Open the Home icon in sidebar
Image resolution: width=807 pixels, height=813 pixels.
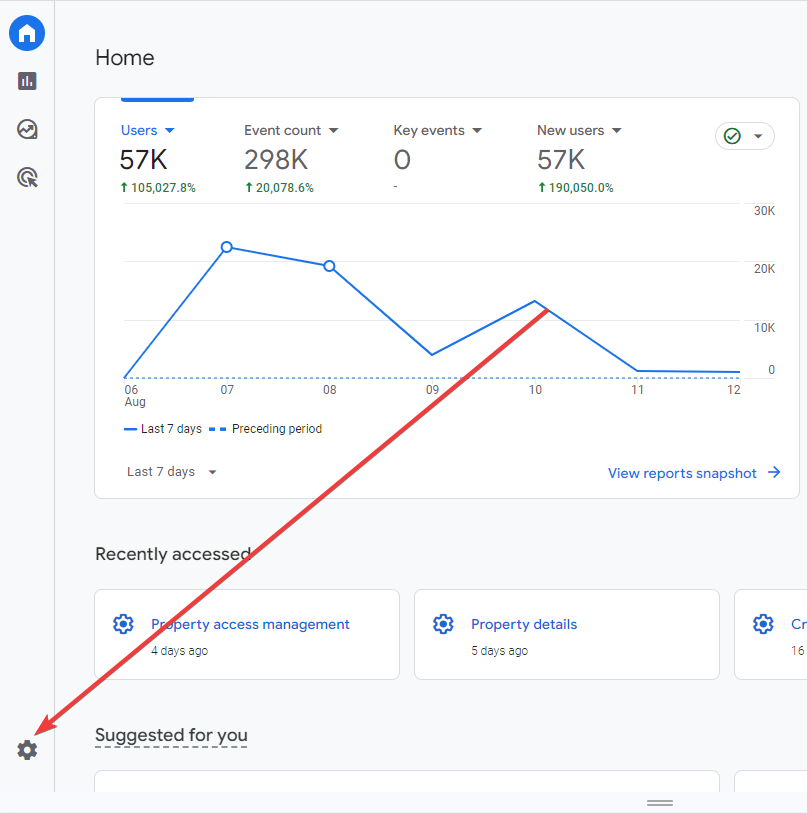tap(27, 33)
